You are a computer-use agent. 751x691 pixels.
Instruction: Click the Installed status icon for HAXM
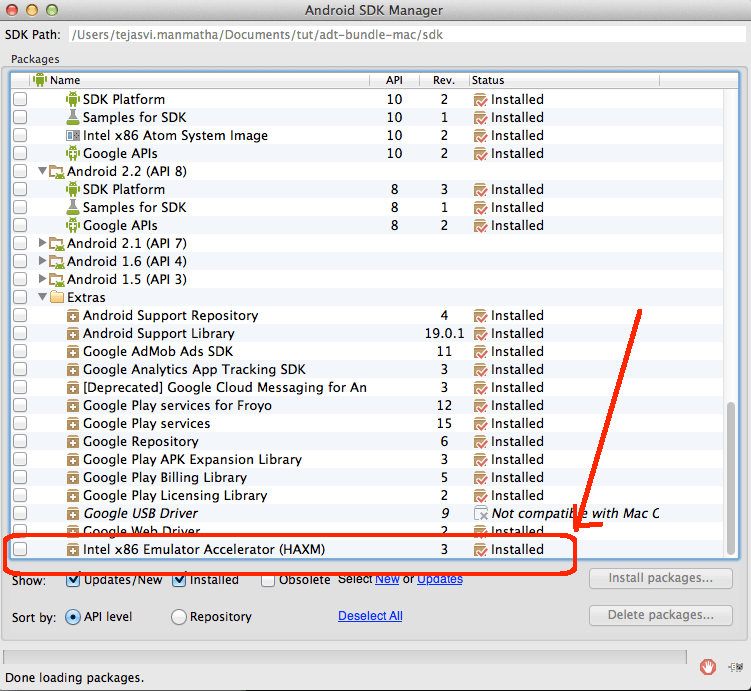[x=480, y=550]
